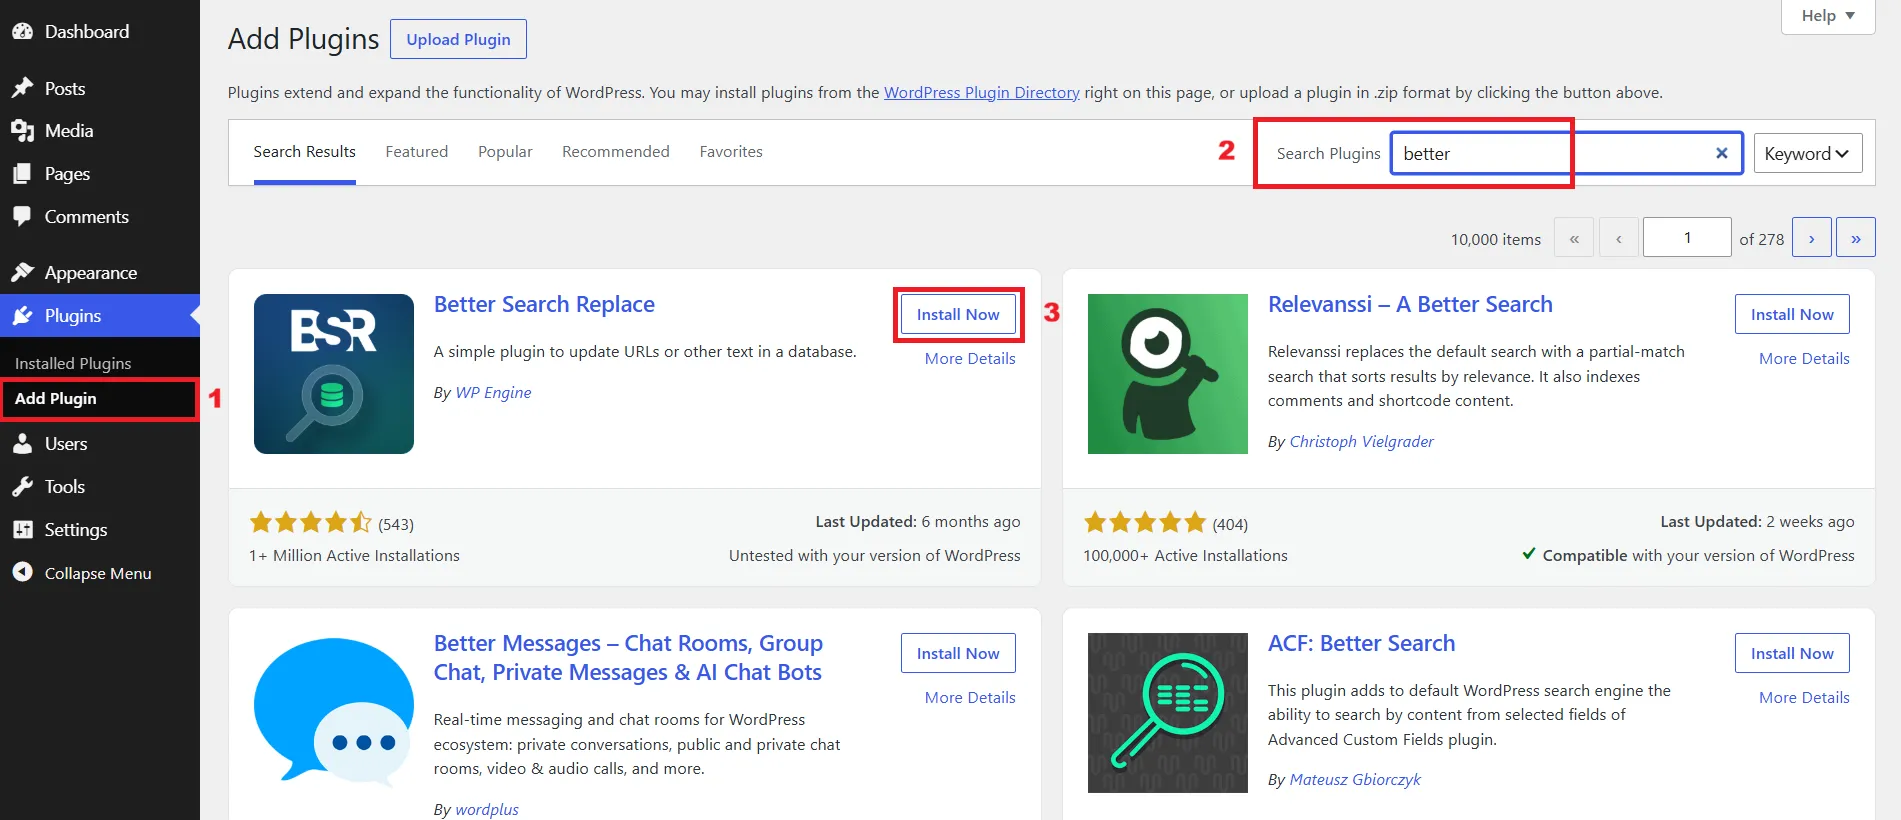Jump to last results page arrow
This screenshot has width=1901, height=820.
[1856, 238]
